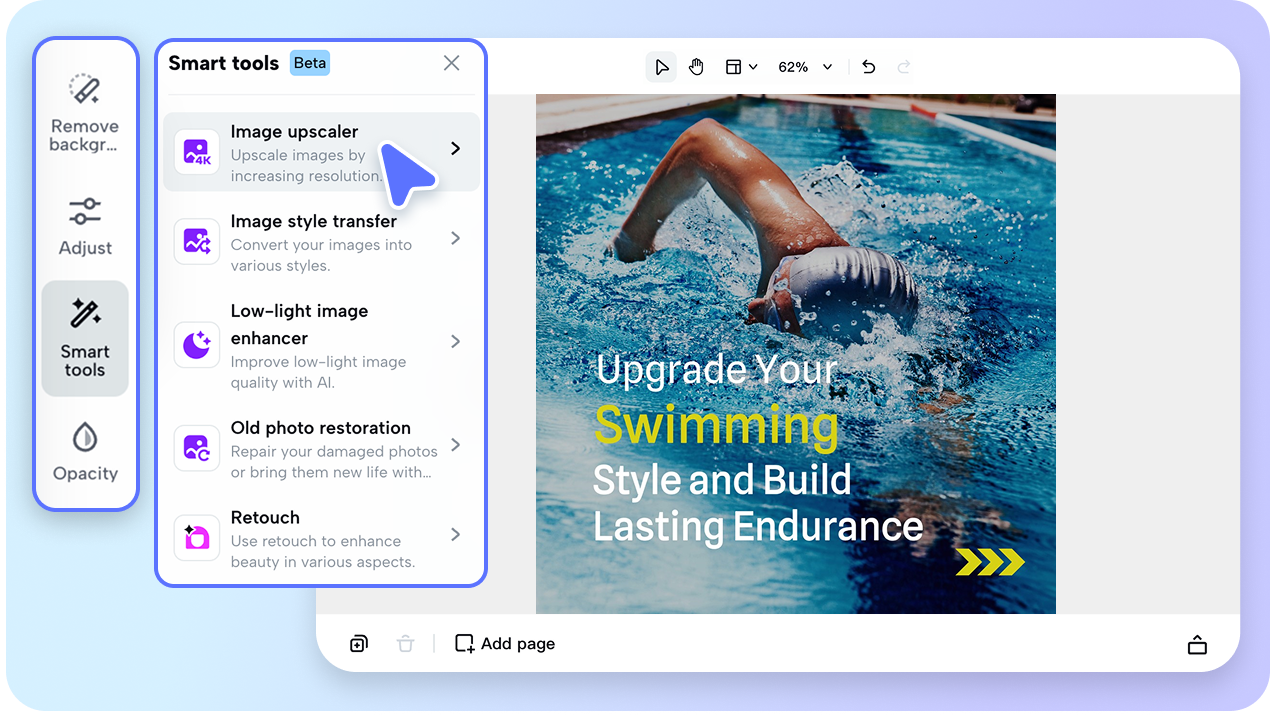Click the duplicate page icon
Screen dimensions: 1270x716
tap(358, 643)
